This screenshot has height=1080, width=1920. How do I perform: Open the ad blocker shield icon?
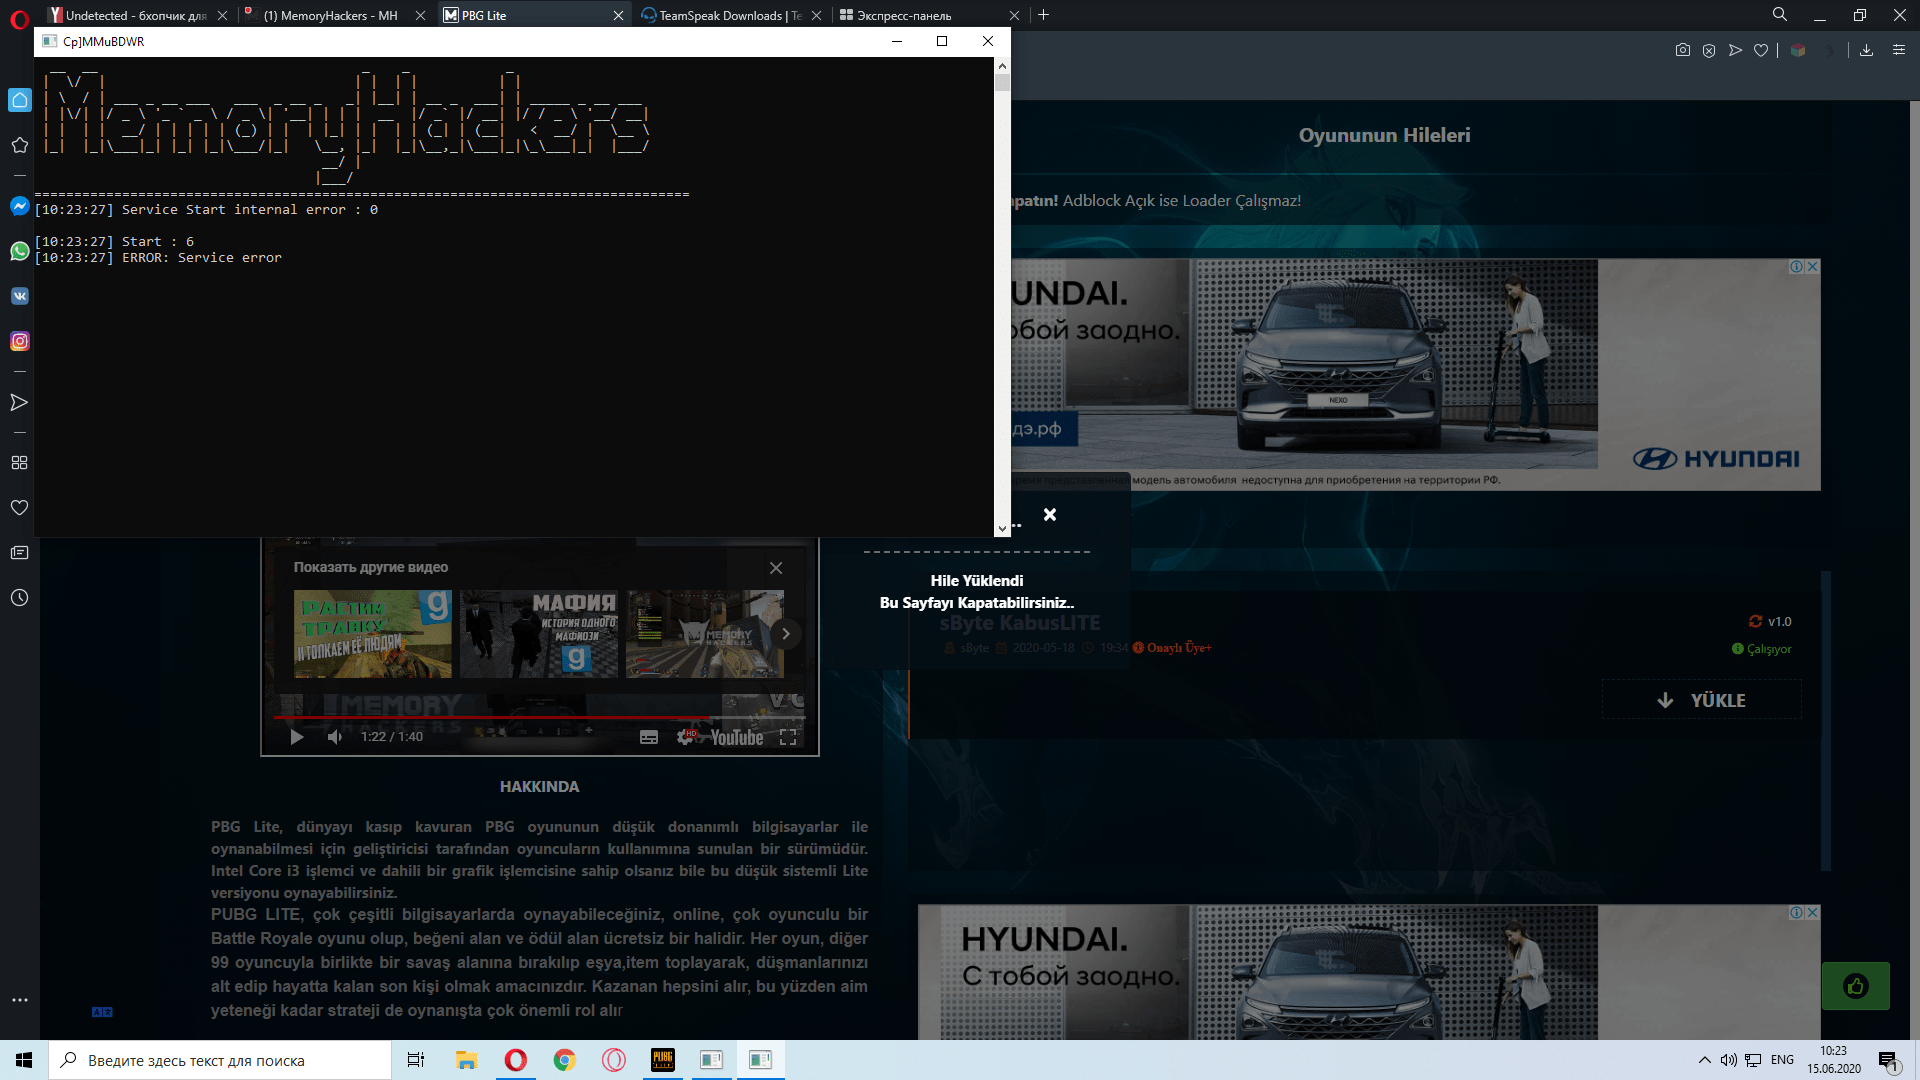click(1709, 50)
